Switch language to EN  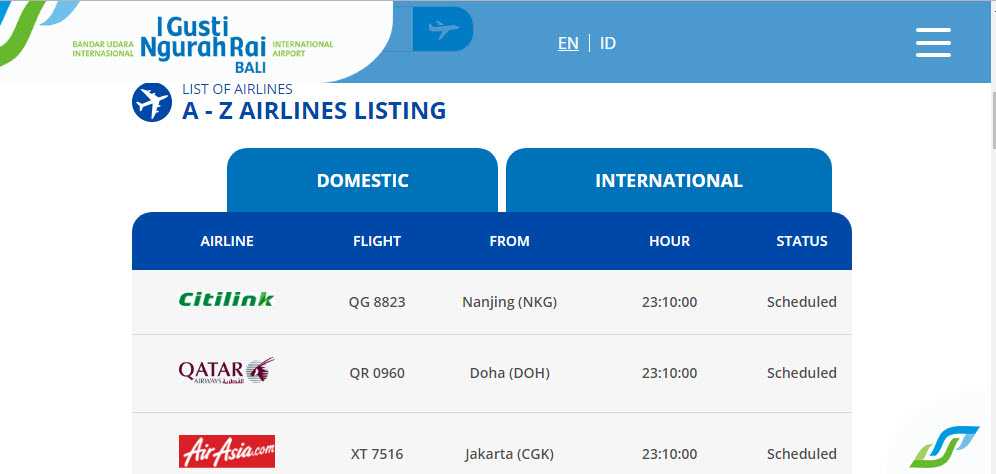click(568, 43)
